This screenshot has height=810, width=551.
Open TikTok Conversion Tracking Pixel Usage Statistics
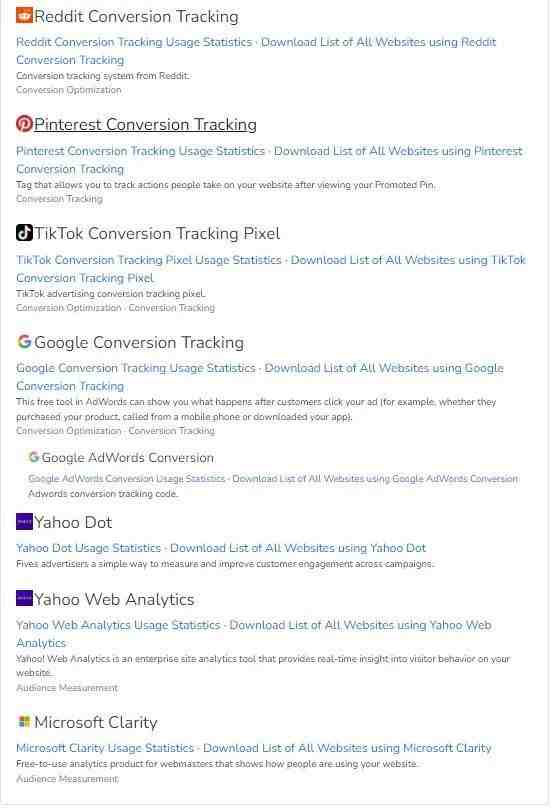[x=149, y=260]
